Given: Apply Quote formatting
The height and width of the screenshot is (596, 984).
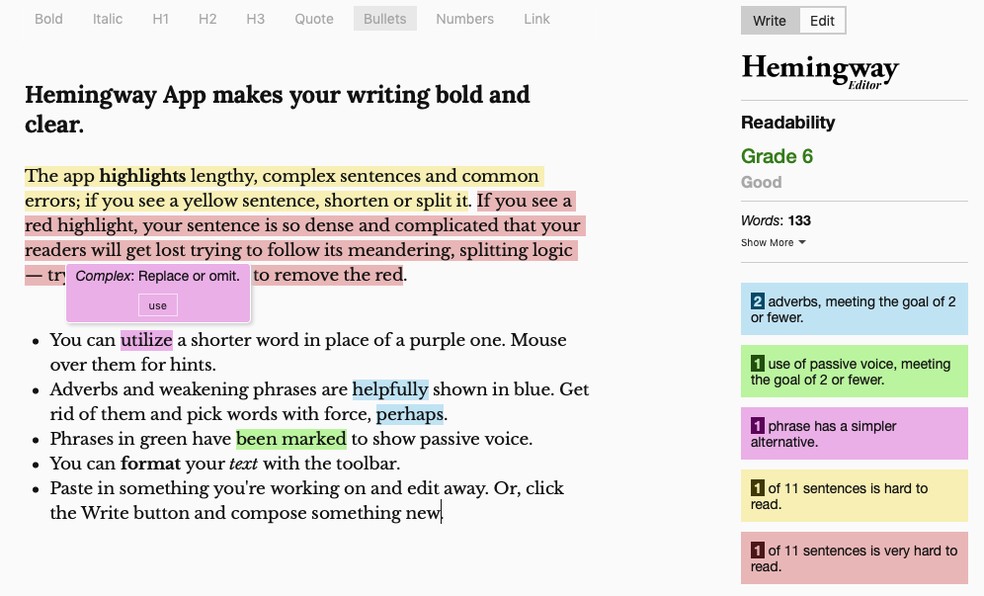Looking at the screenshot, I should pyautogui.click(x=314, y=19).
